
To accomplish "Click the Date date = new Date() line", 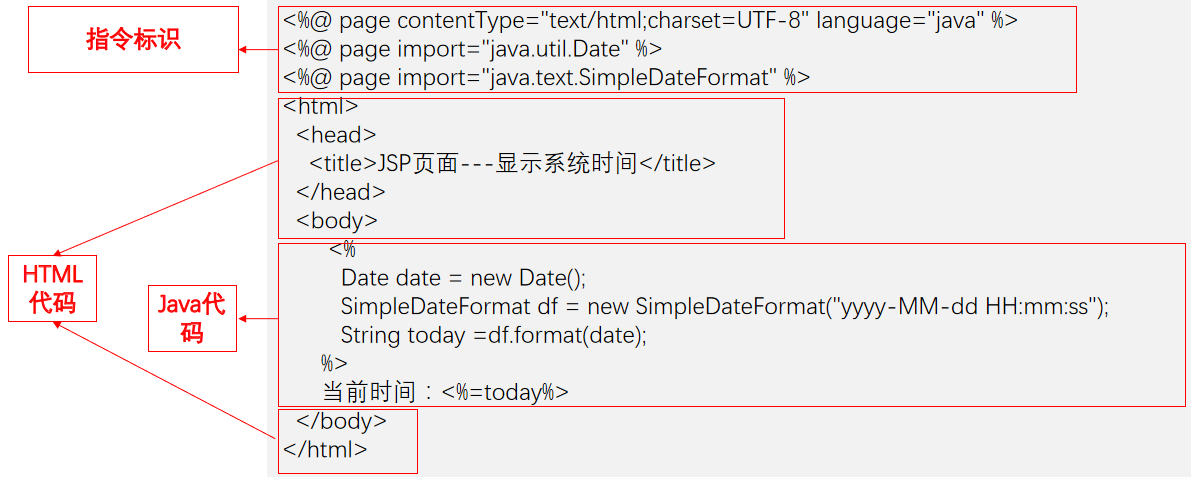I will pos(463,278).
